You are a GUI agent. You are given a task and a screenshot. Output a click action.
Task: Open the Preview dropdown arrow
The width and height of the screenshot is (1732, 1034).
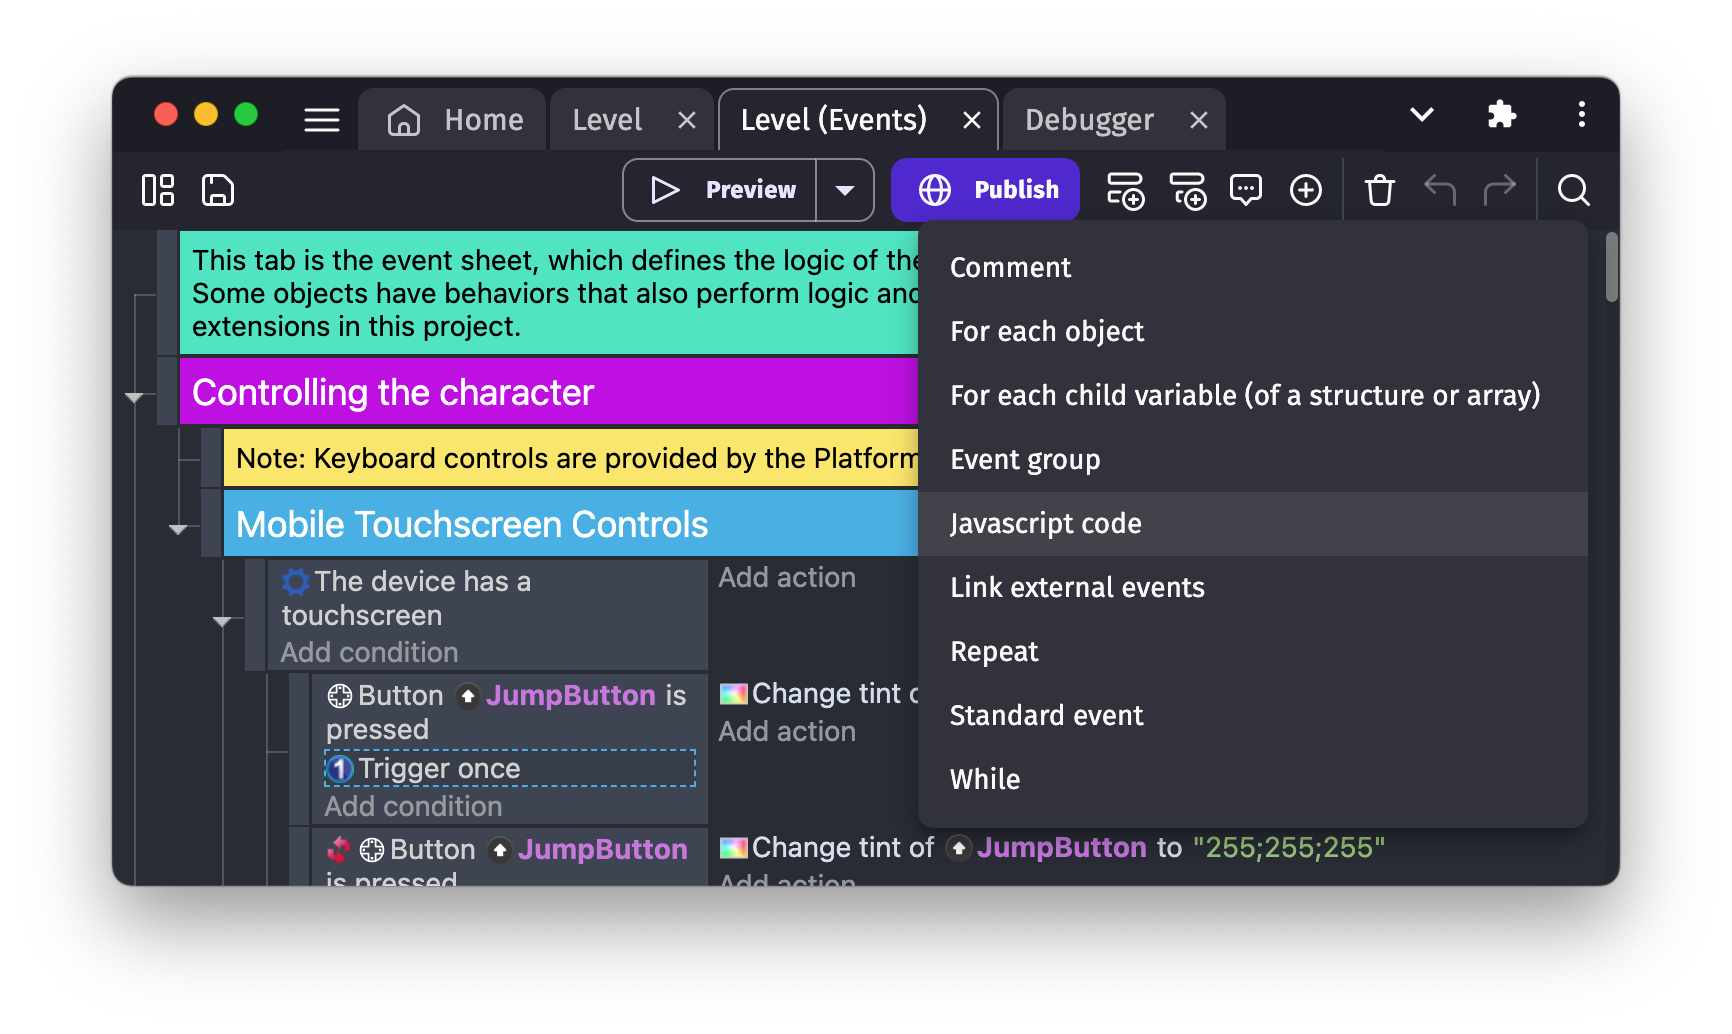tap(845, 190)
